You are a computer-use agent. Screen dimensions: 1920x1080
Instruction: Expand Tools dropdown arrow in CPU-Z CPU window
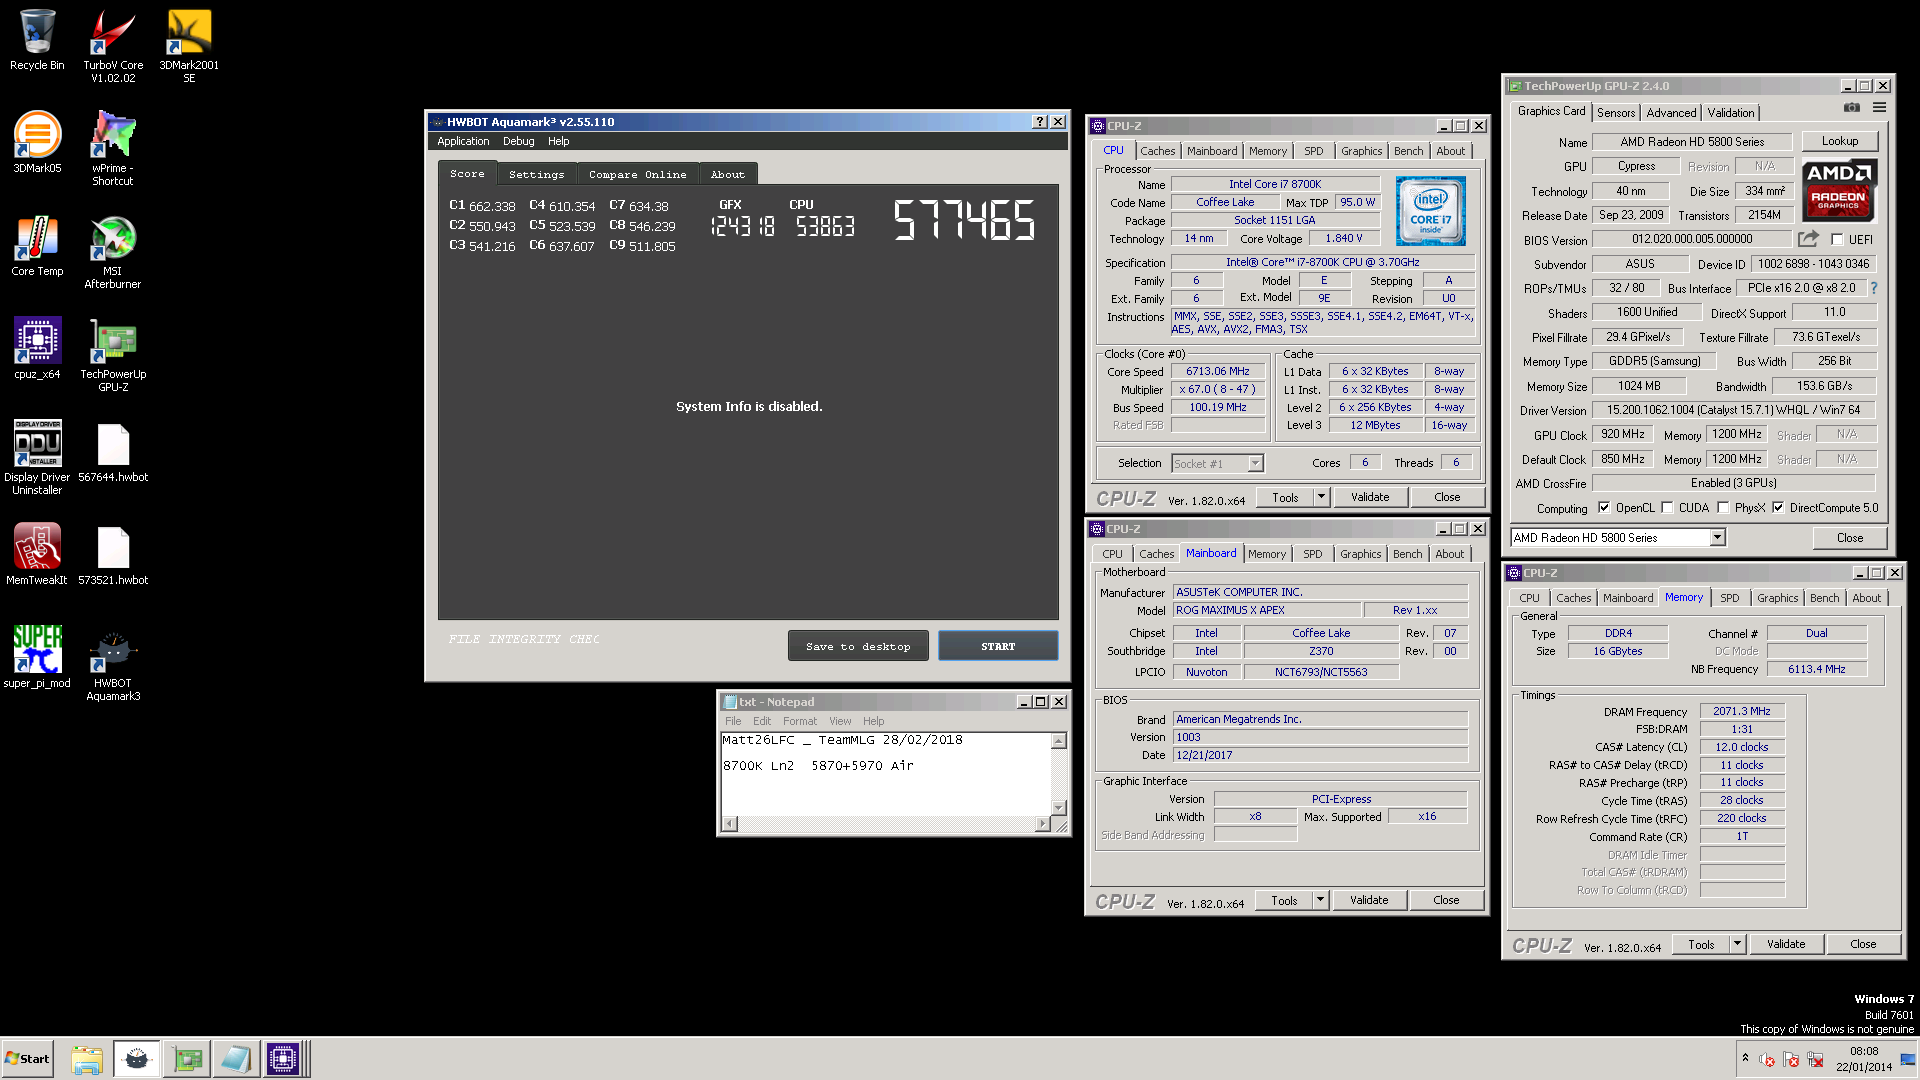point(1321,497)
